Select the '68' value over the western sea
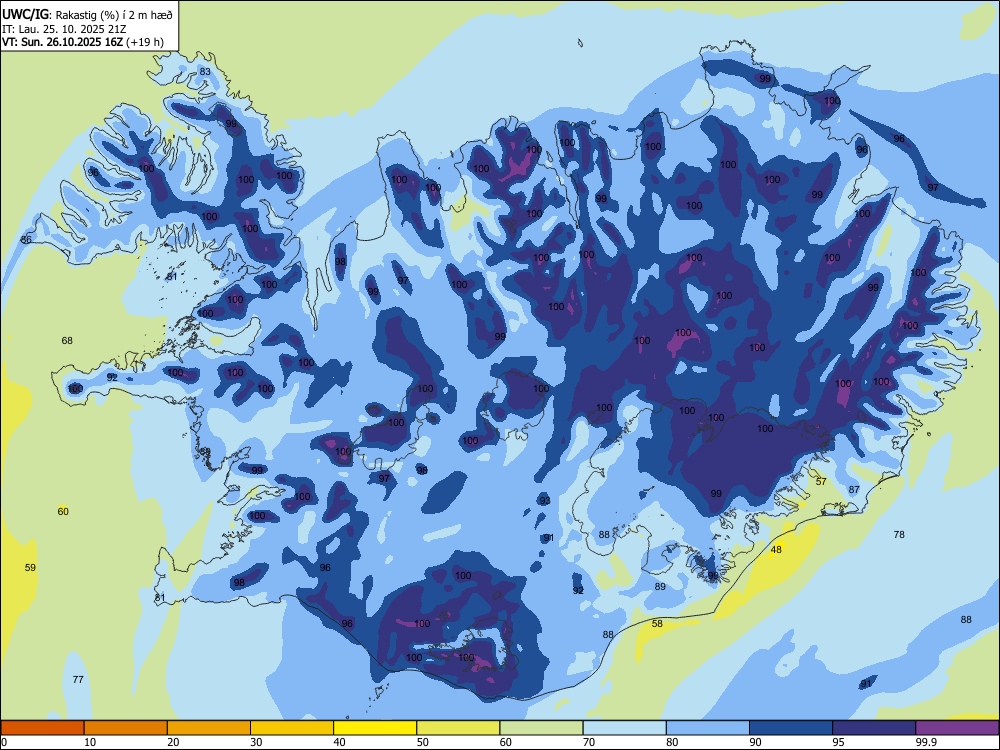Viewport: 1000px width, 750px height. [x=67, y=341]
